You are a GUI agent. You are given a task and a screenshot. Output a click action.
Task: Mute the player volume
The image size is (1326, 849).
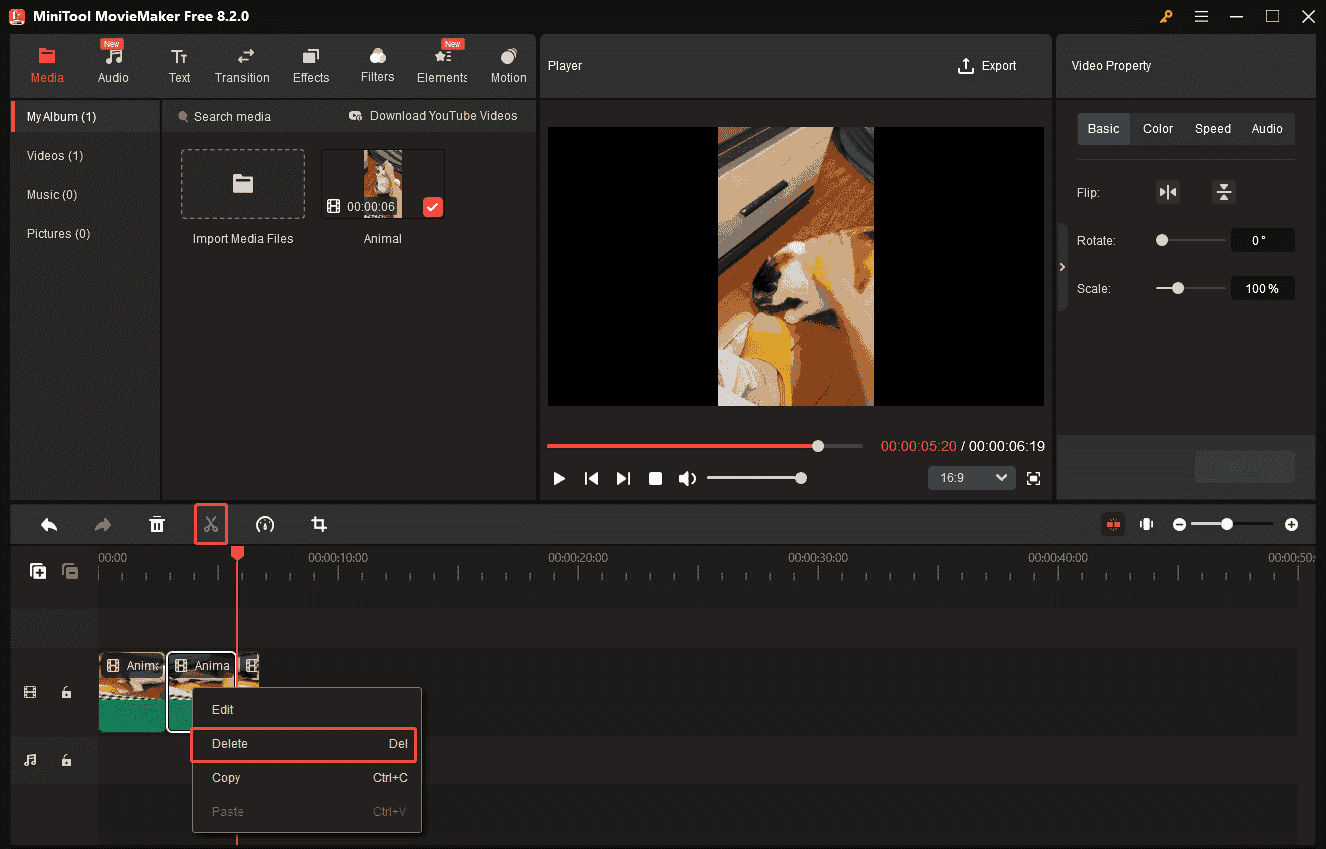687,479
